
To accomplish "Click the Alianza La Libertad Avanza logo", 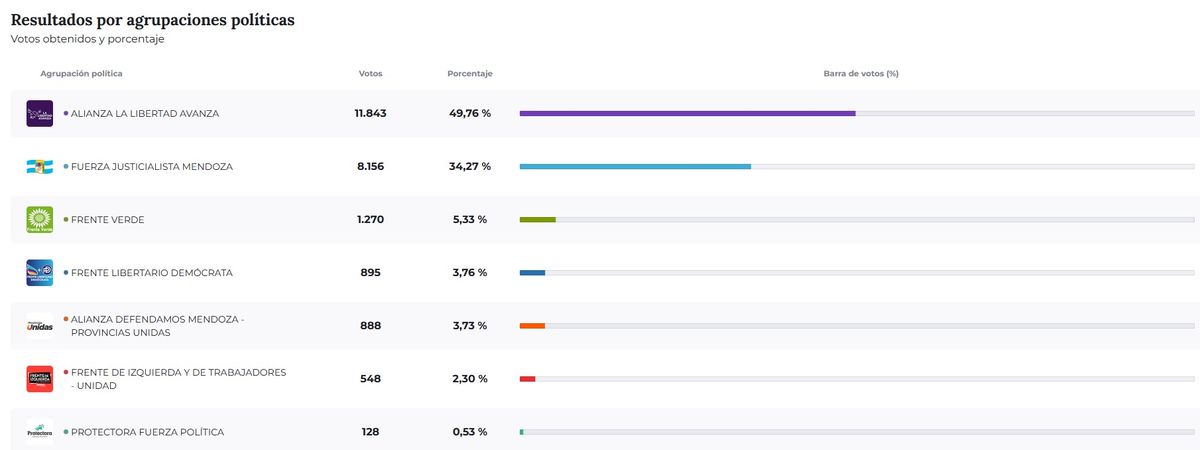I will 39,114.
